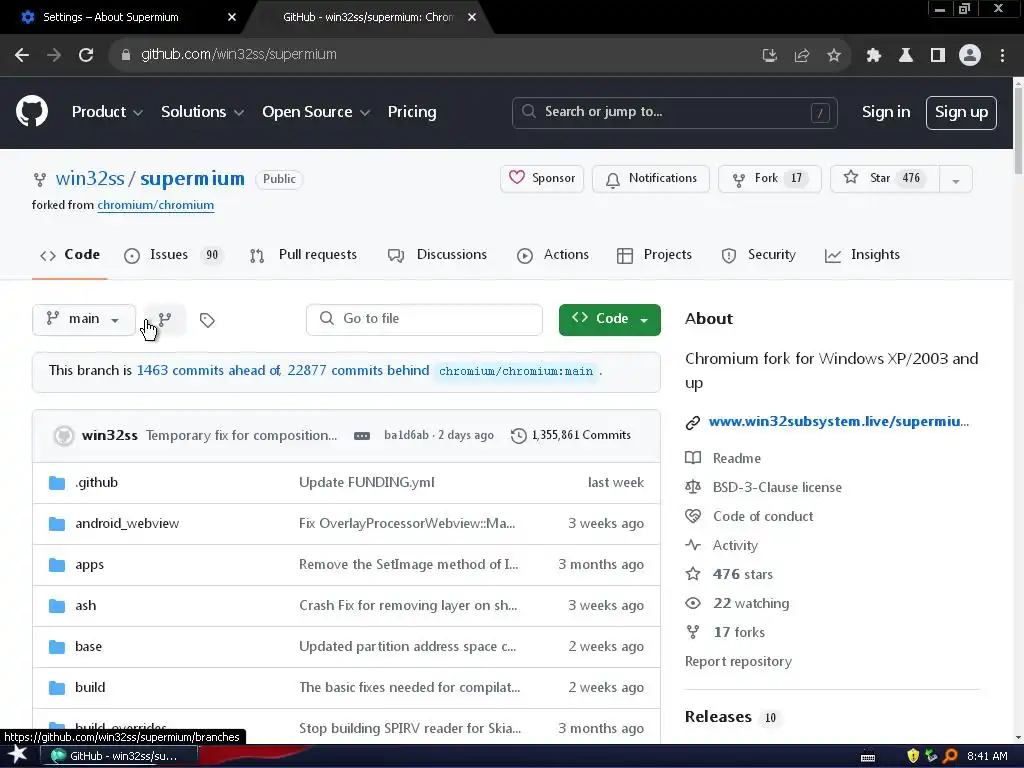Click the Chrome Labs flask icon
1024x768 pixels.
[x=906, y=55]
